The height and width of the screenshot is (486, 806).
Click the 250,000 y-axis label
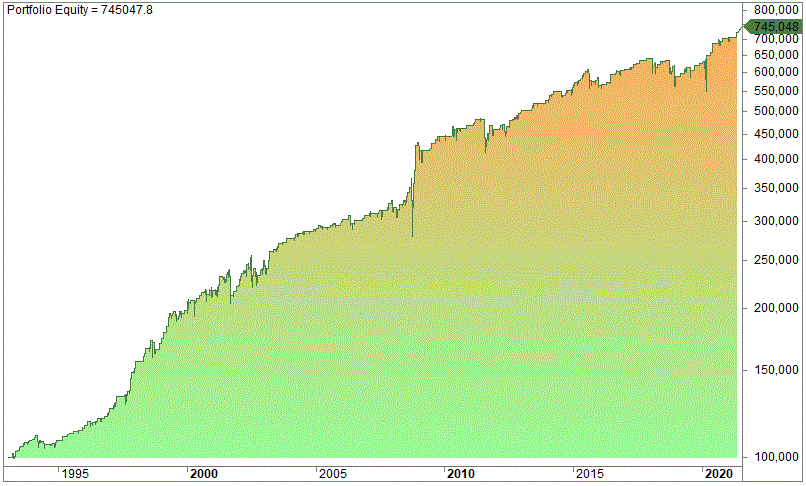(776, 260)
